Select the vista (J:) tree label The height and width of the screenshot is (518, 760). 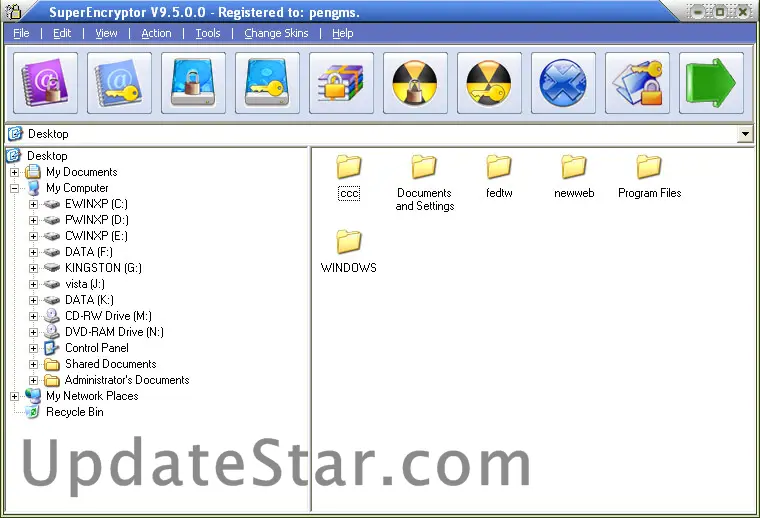[85, 284]
